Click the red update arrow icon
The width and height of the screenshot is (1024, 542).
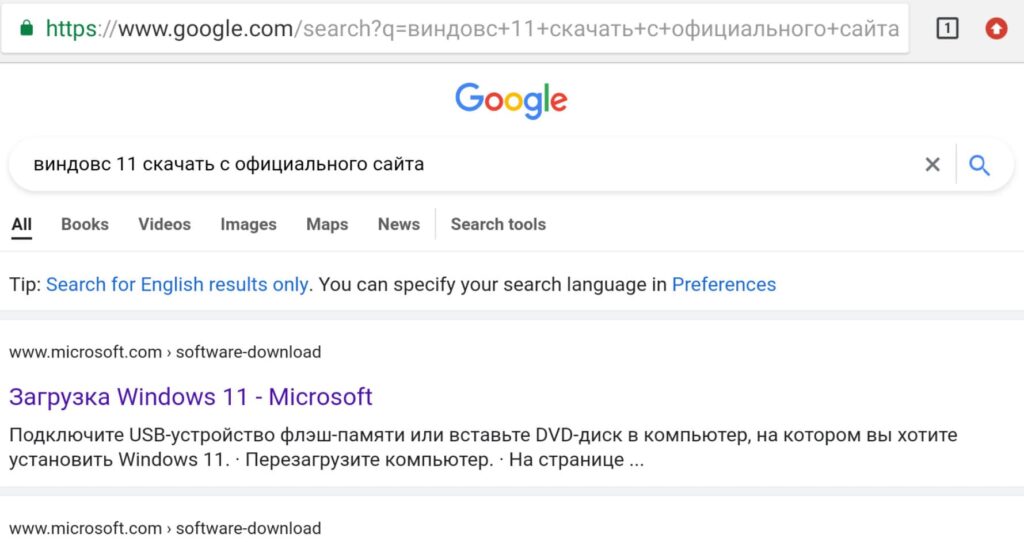996,28
